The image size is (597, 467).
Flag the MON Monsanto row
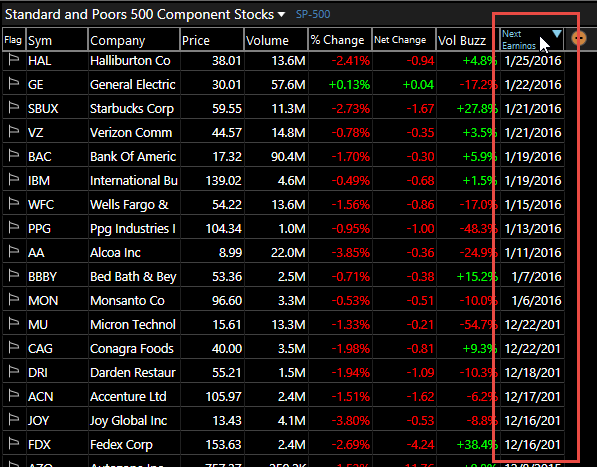[14, 300]
